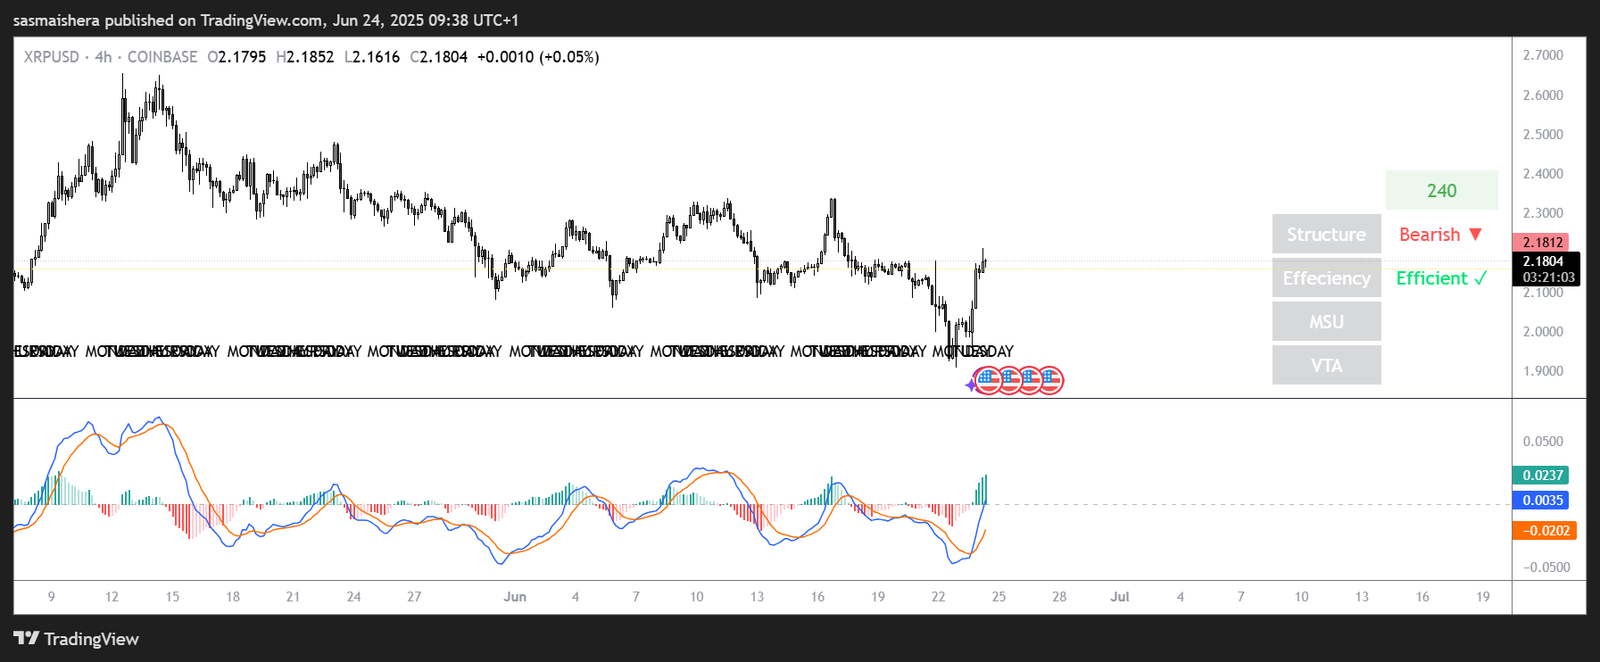The image size is (1600, 662).
Task: Click the close price value C2.1804
Action: [x=439, y=57]
